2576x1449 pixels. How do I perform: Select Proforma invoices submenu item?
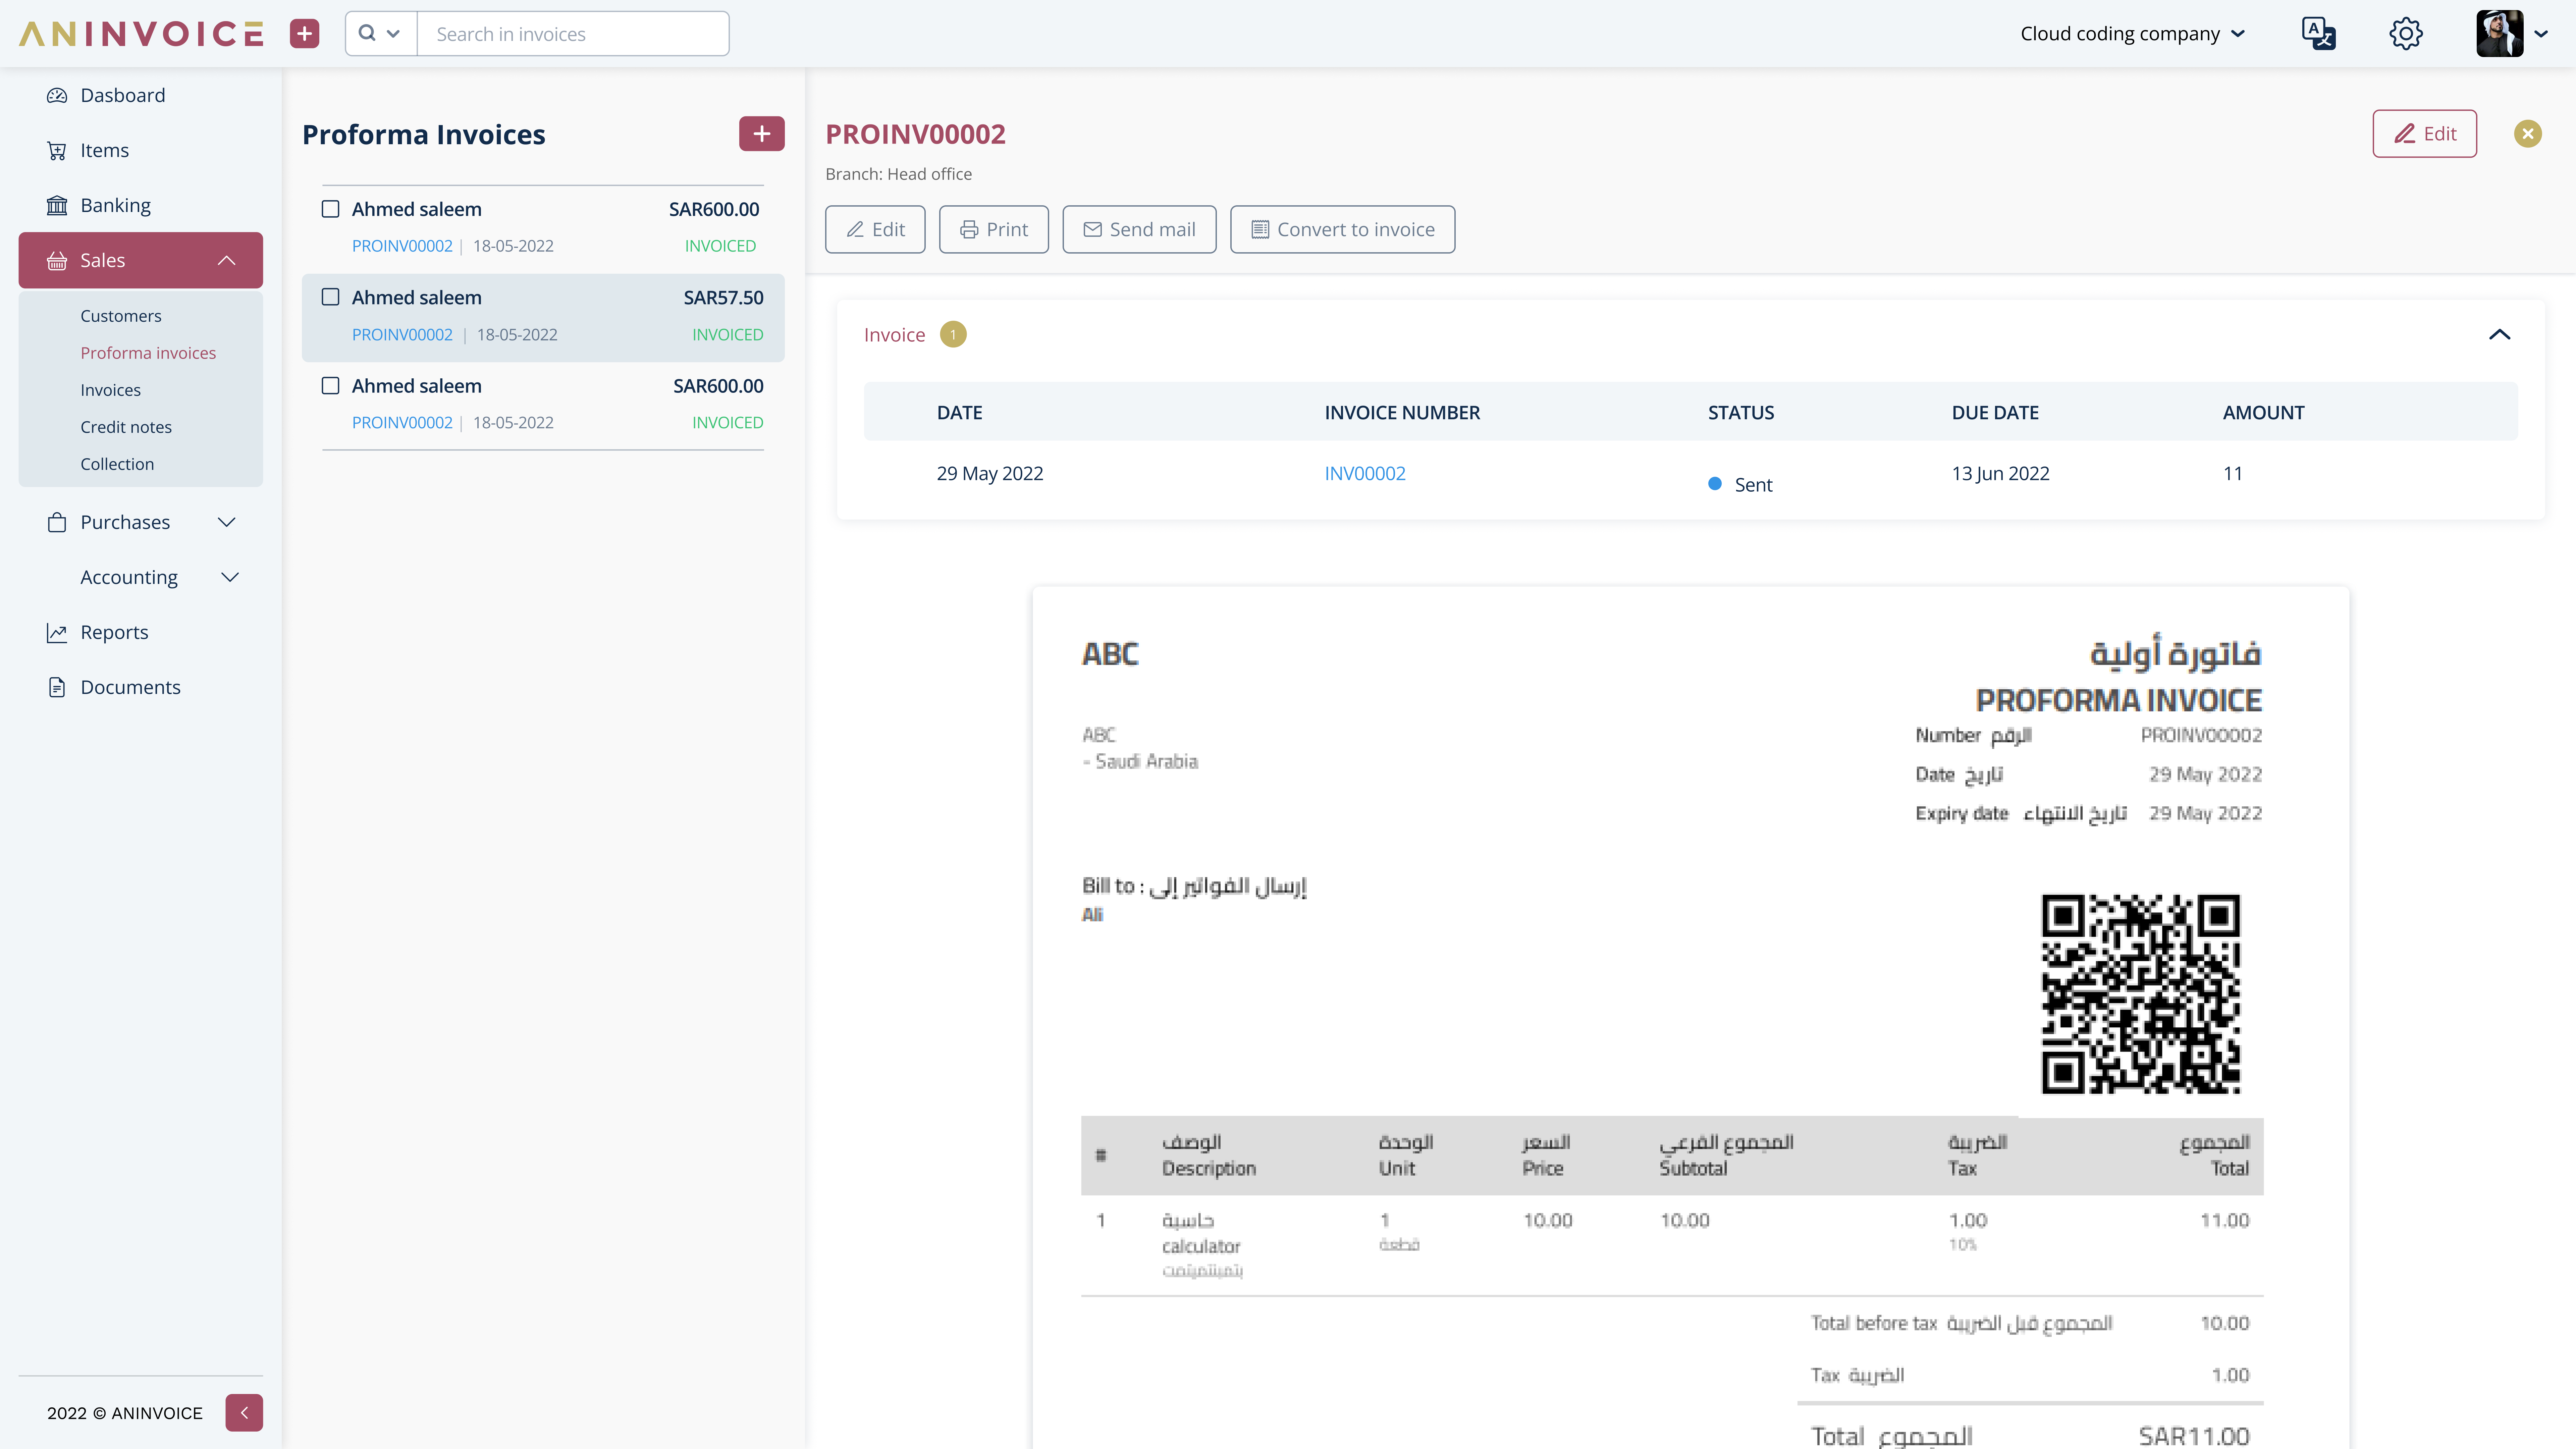(148, 353)
